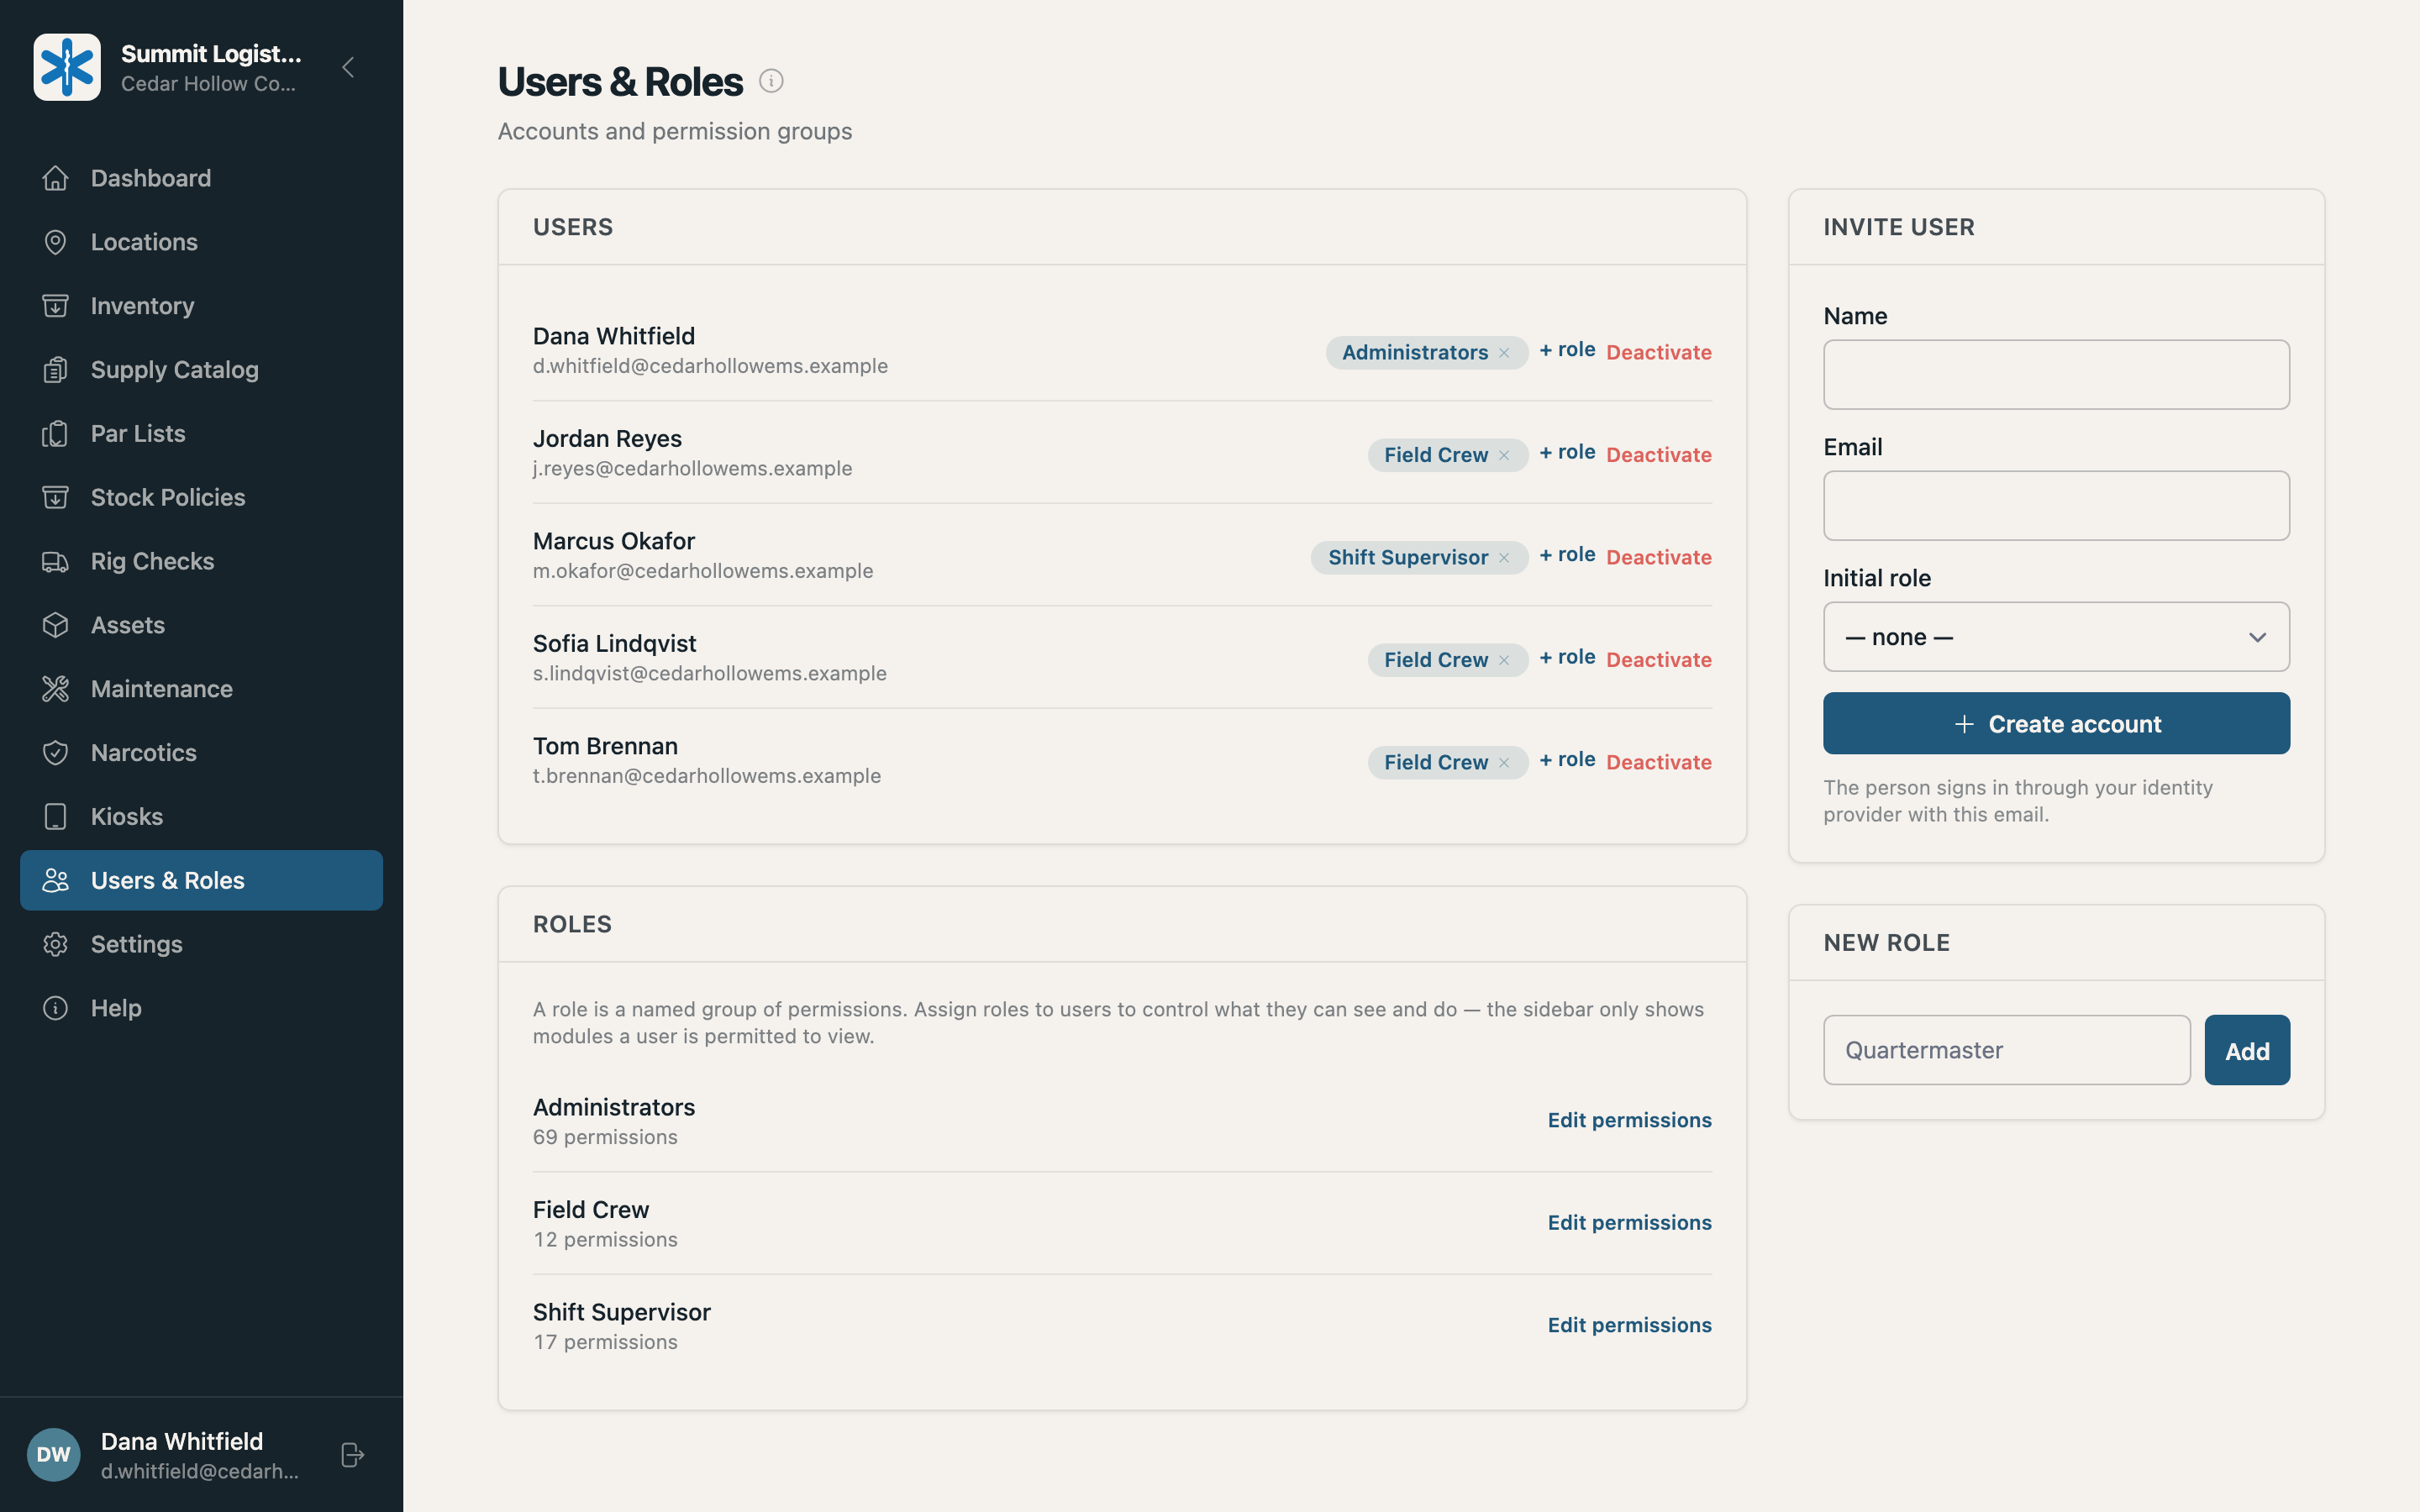Select Users & Roles in sidebar
Screen dimensions: 2420x1512
pyautogui.click(x=201, y=880)
